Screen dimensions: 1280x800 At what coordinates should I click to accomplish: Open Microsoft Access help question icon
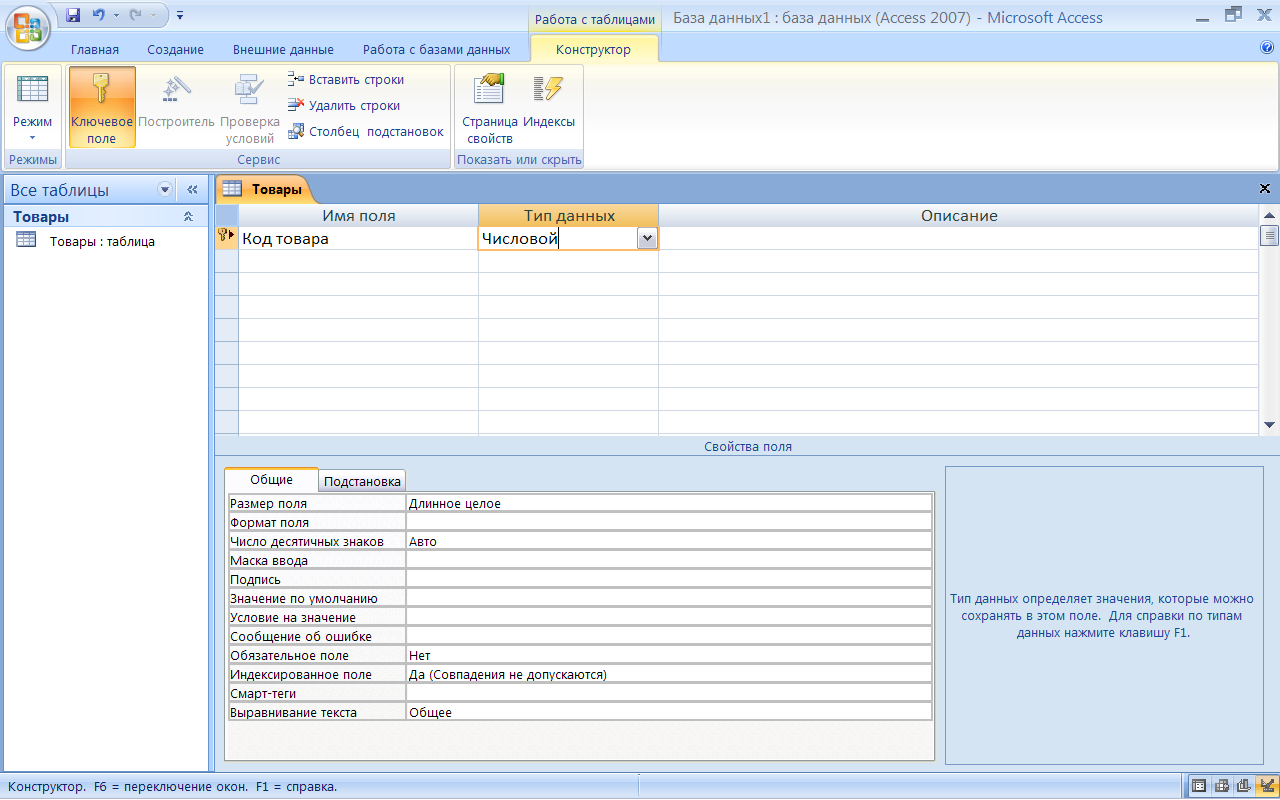[x=1267, y=47]
